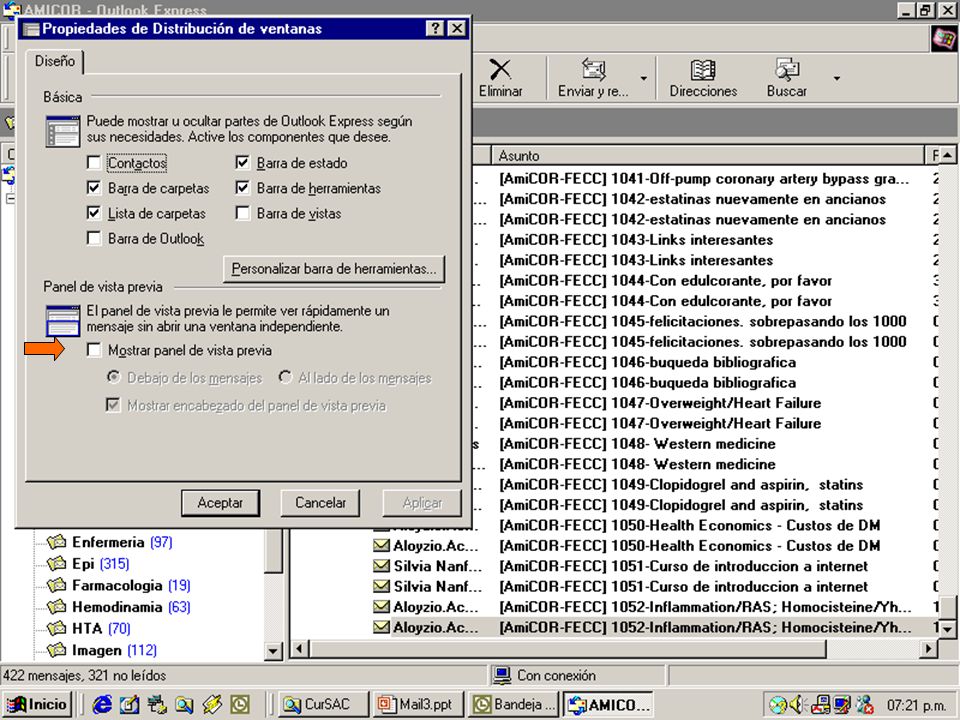Open the Enfermeria (97) folder
Image resolution: width=960 pixels, height=720 pixels.
tap(122, 542)
